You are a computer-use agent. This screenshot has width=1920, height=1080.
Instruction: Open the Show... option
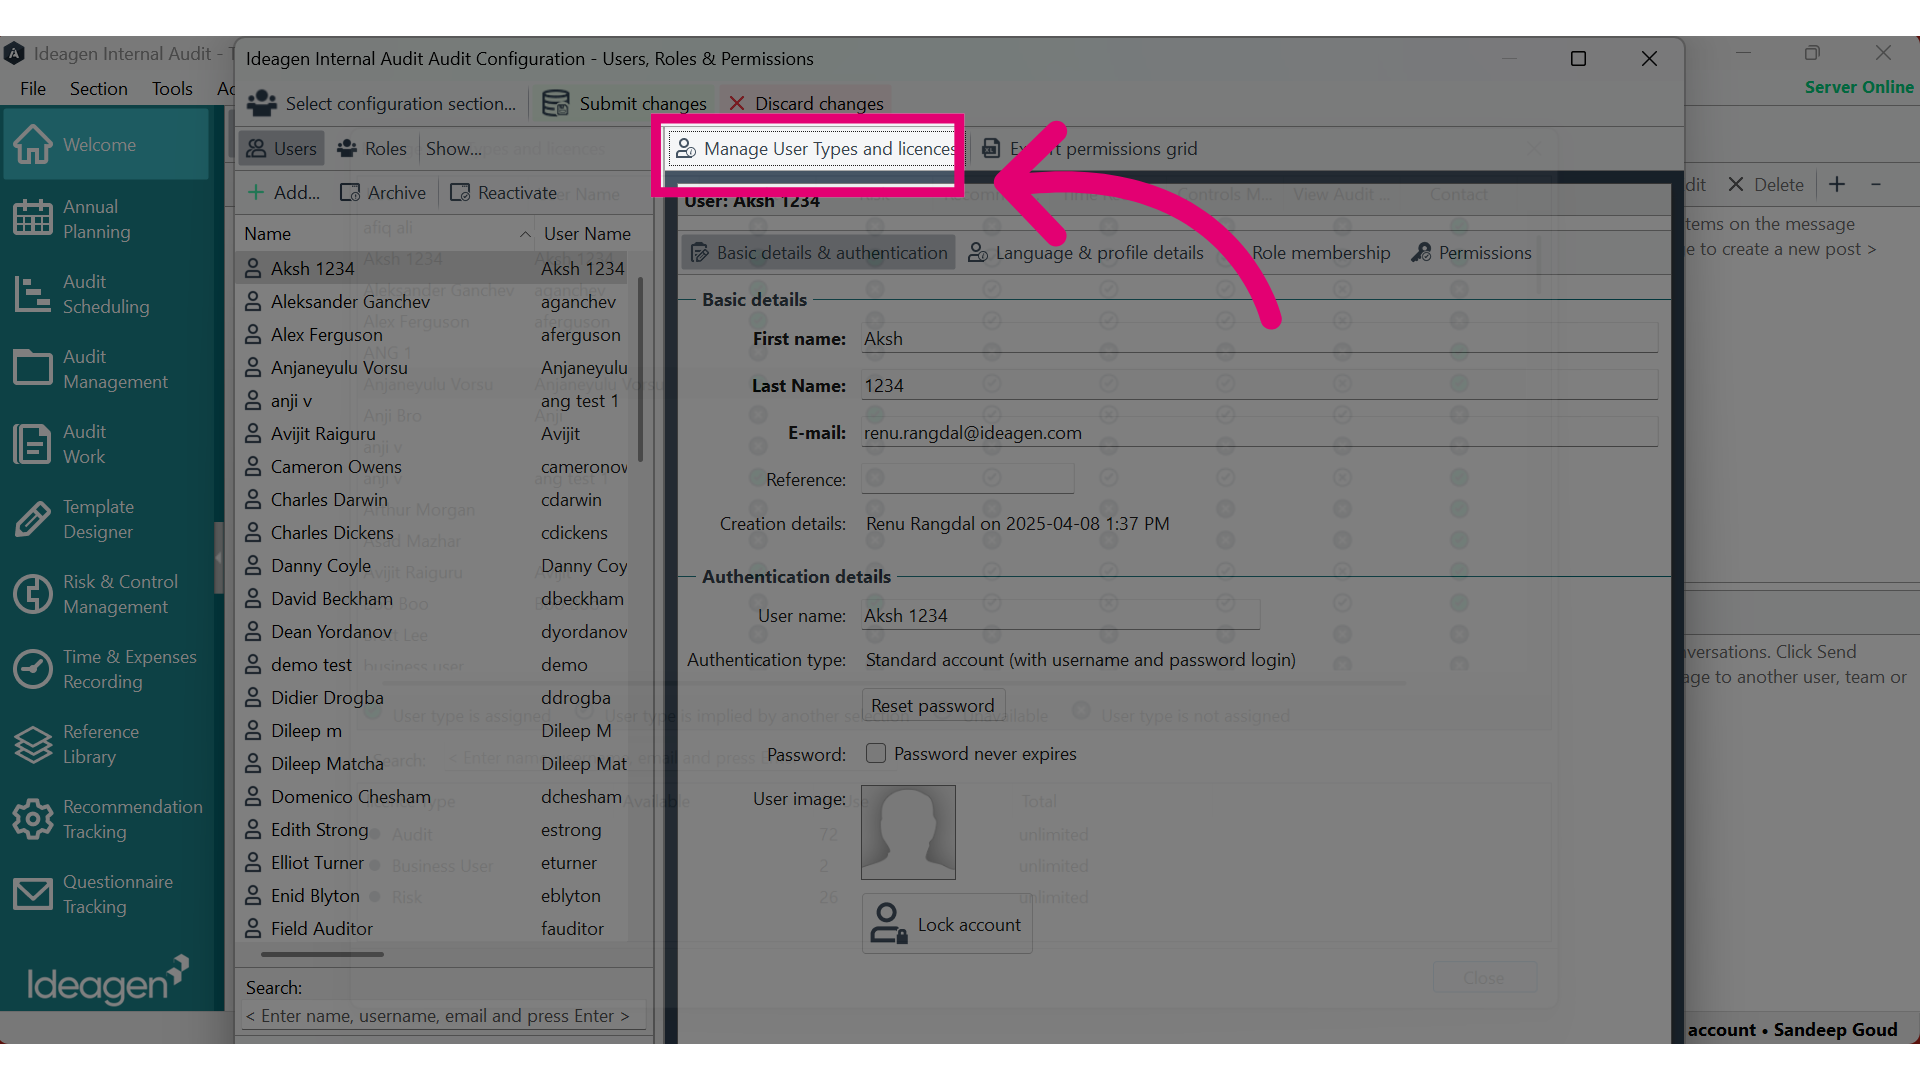[x=453, y=149]
